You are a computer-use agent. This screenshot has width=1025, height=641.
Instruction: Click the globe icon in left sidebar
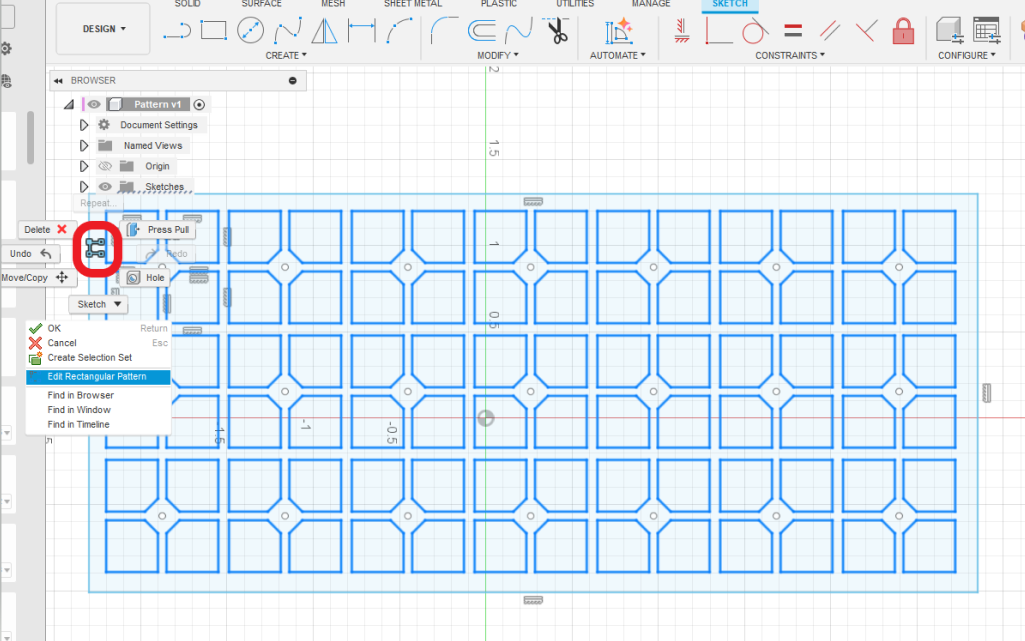pos(6,81)
